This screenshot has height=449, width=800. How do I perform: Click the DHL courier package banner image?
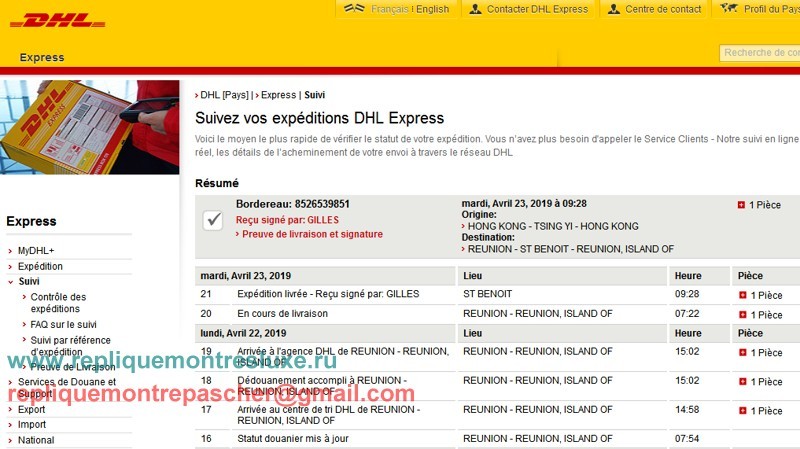(90, 127)
